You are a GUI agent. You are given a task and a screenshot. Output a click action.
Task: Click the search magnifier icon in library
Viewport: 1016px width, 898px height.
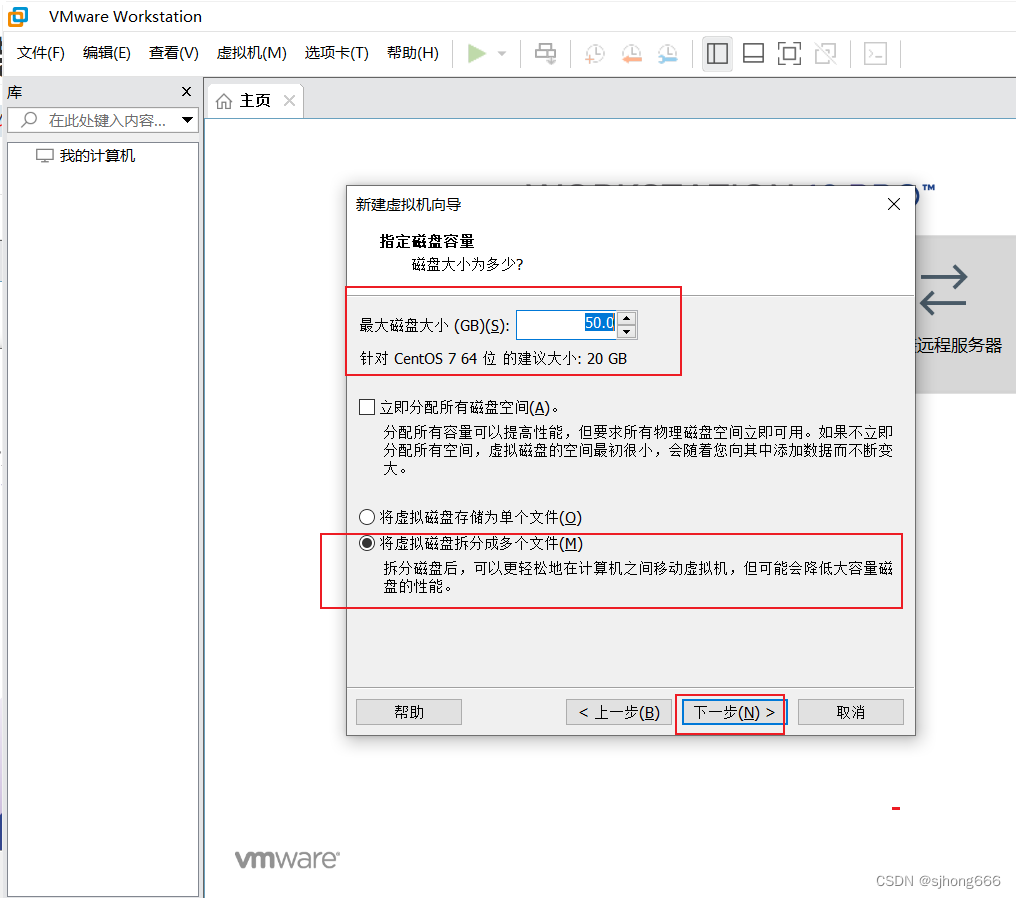(29, 120)
